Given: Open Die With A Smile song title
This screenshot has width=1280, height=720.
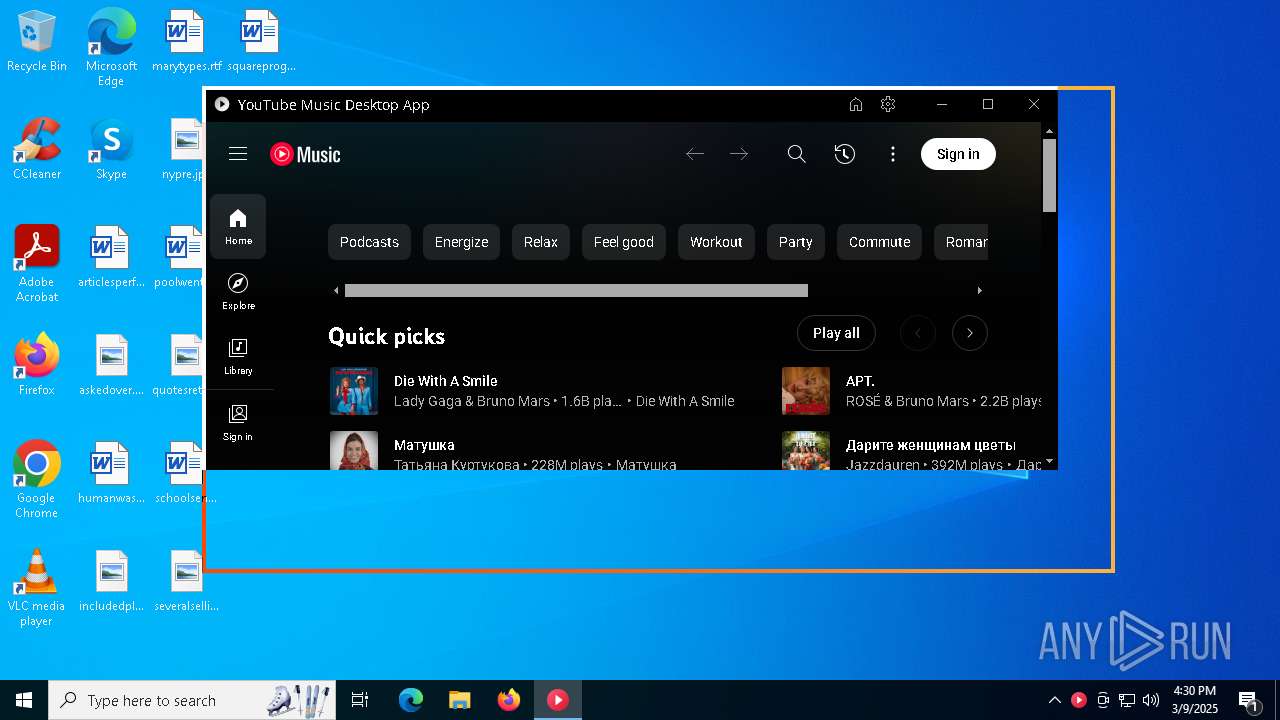Looking at the screenshot, I should 445,381.
